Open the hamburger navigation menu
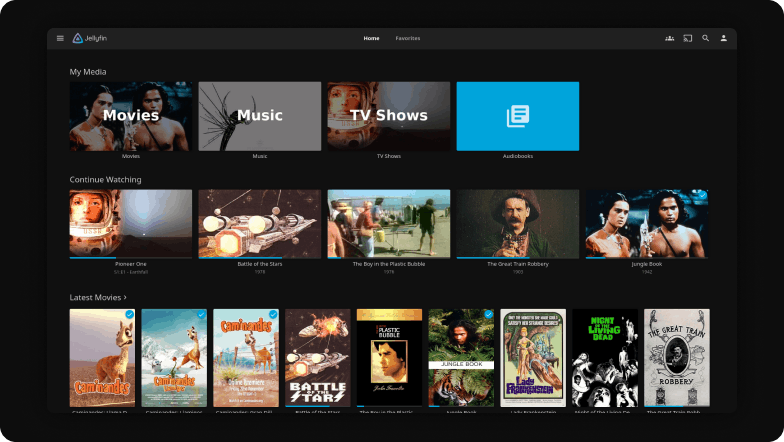The height and width of the screenshot is (442, 784). click(60, 38)
